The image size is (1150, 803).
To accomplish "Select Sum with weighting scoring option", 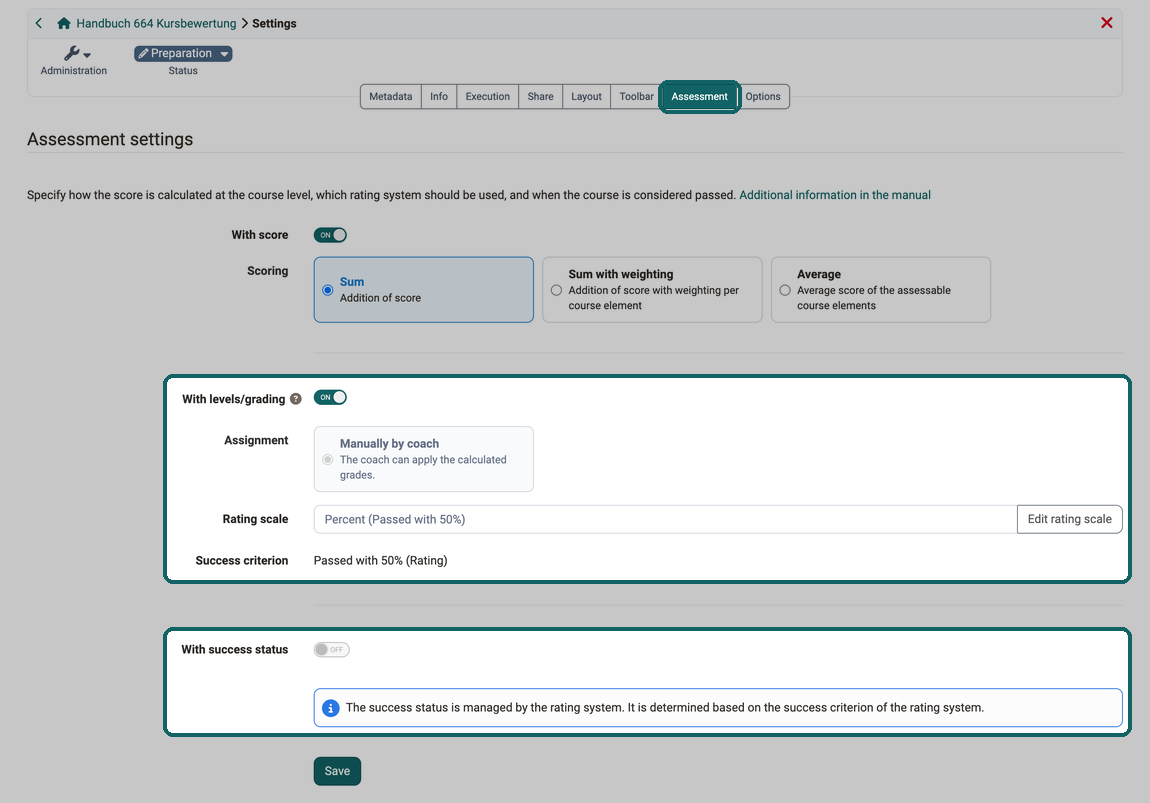I will tap(652, 290).
